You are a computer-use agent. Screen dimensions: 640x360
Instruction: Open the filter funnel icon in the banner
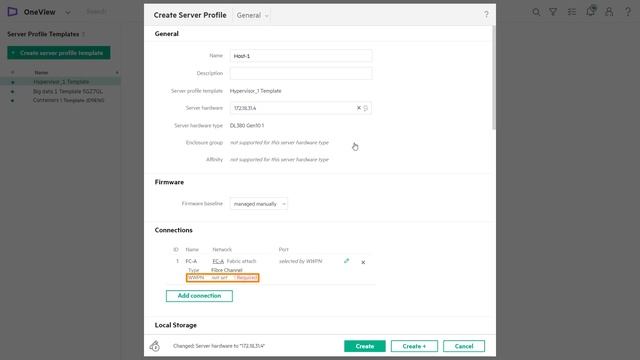(x=553, y=12)
